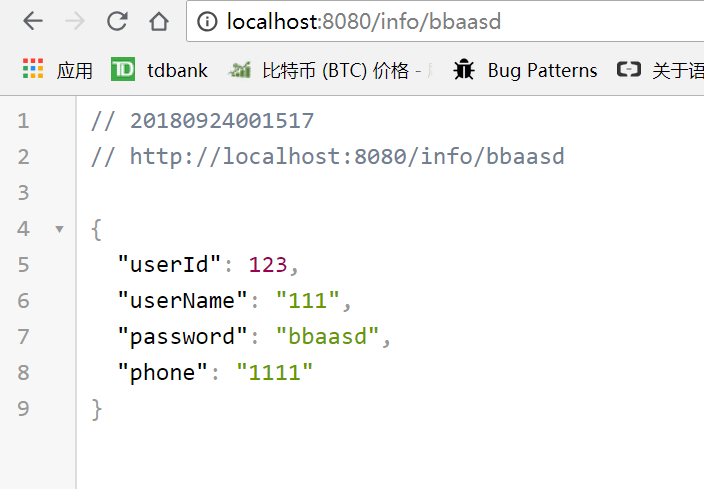Click the commented localhost URL on line 2

coord(347,157)
